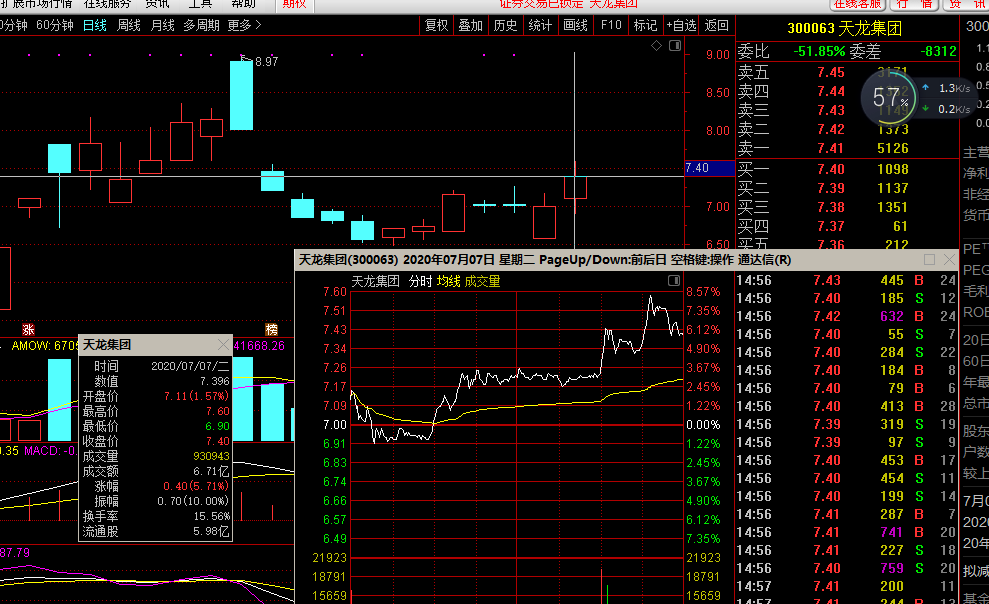
Task: Select the 成交量 label in the popup
Action: [x=483, y=281]
